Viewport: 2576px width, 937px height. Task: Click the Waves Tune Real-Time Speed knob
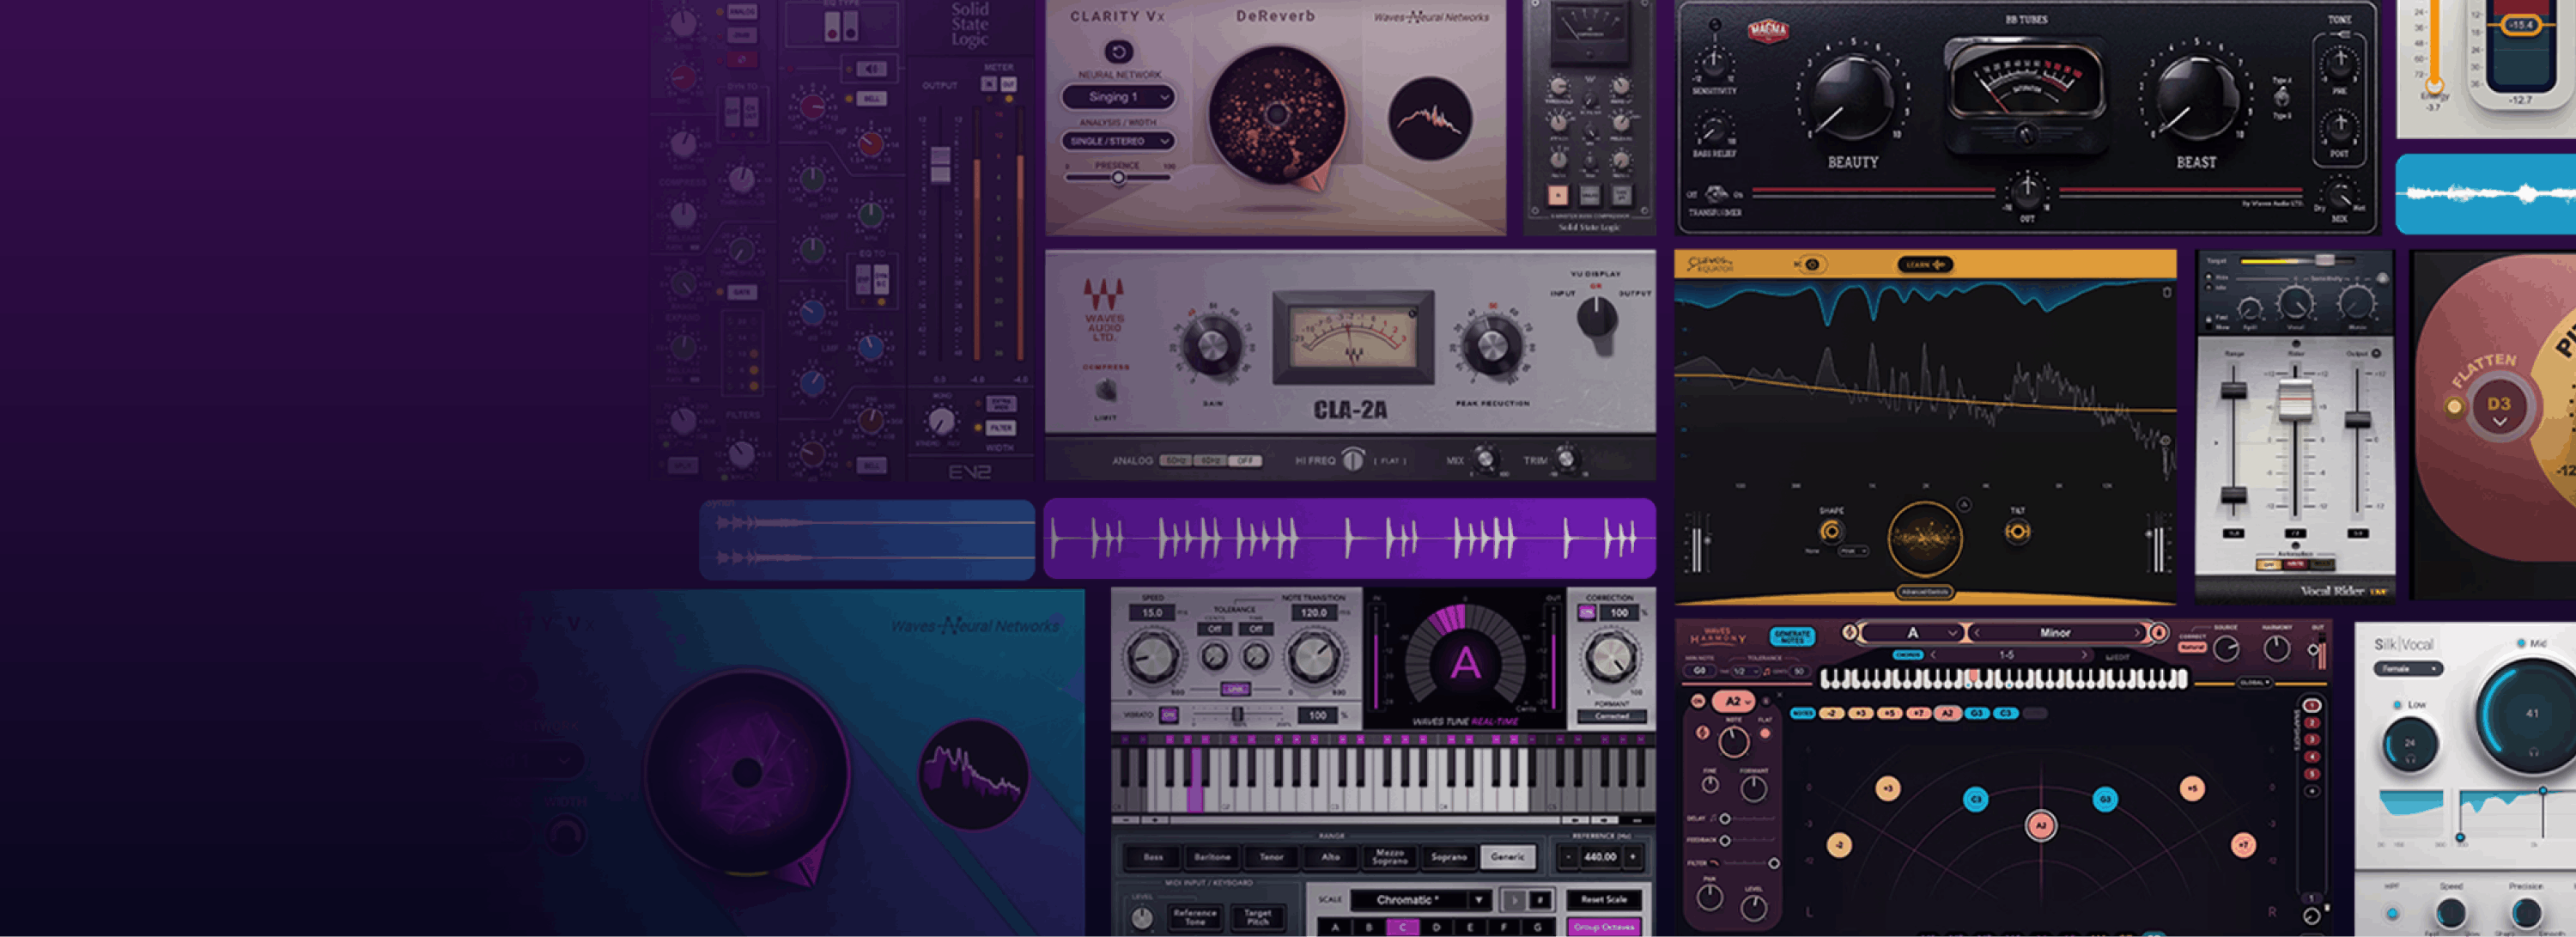[x=1152, y=659]
